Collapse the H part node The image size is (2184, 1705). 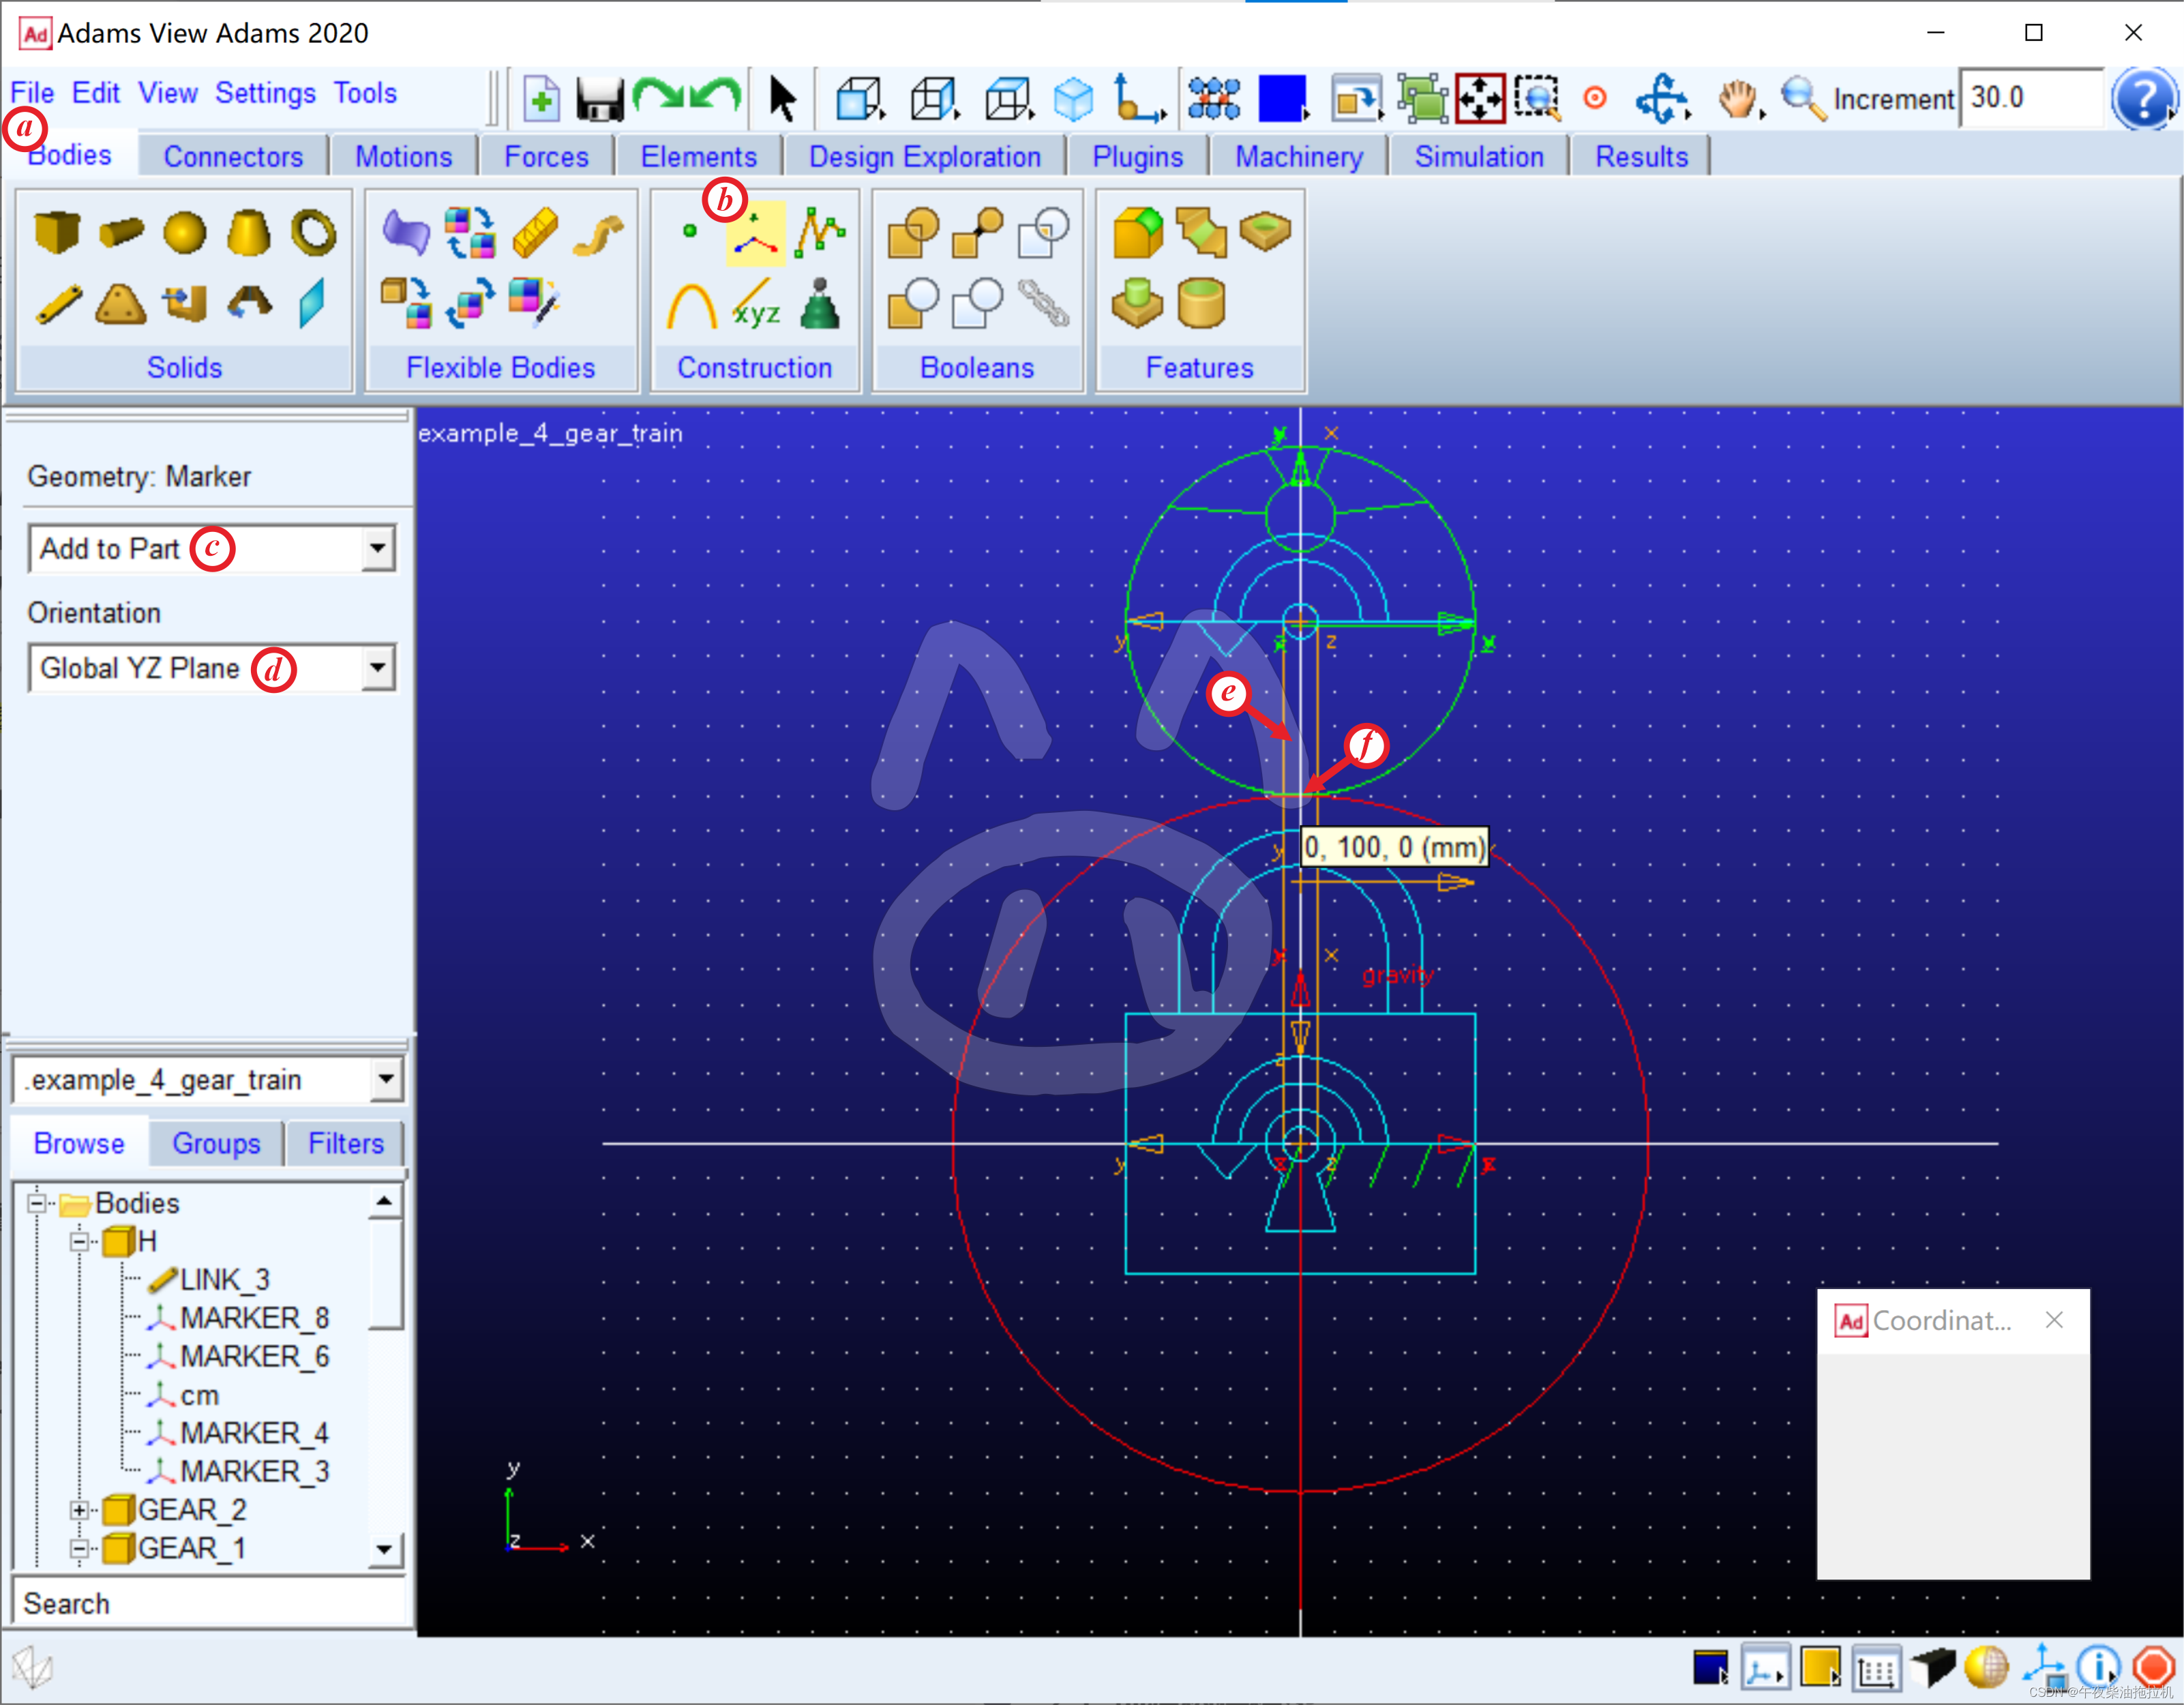pyautogui.click(x=79, y=1241)
